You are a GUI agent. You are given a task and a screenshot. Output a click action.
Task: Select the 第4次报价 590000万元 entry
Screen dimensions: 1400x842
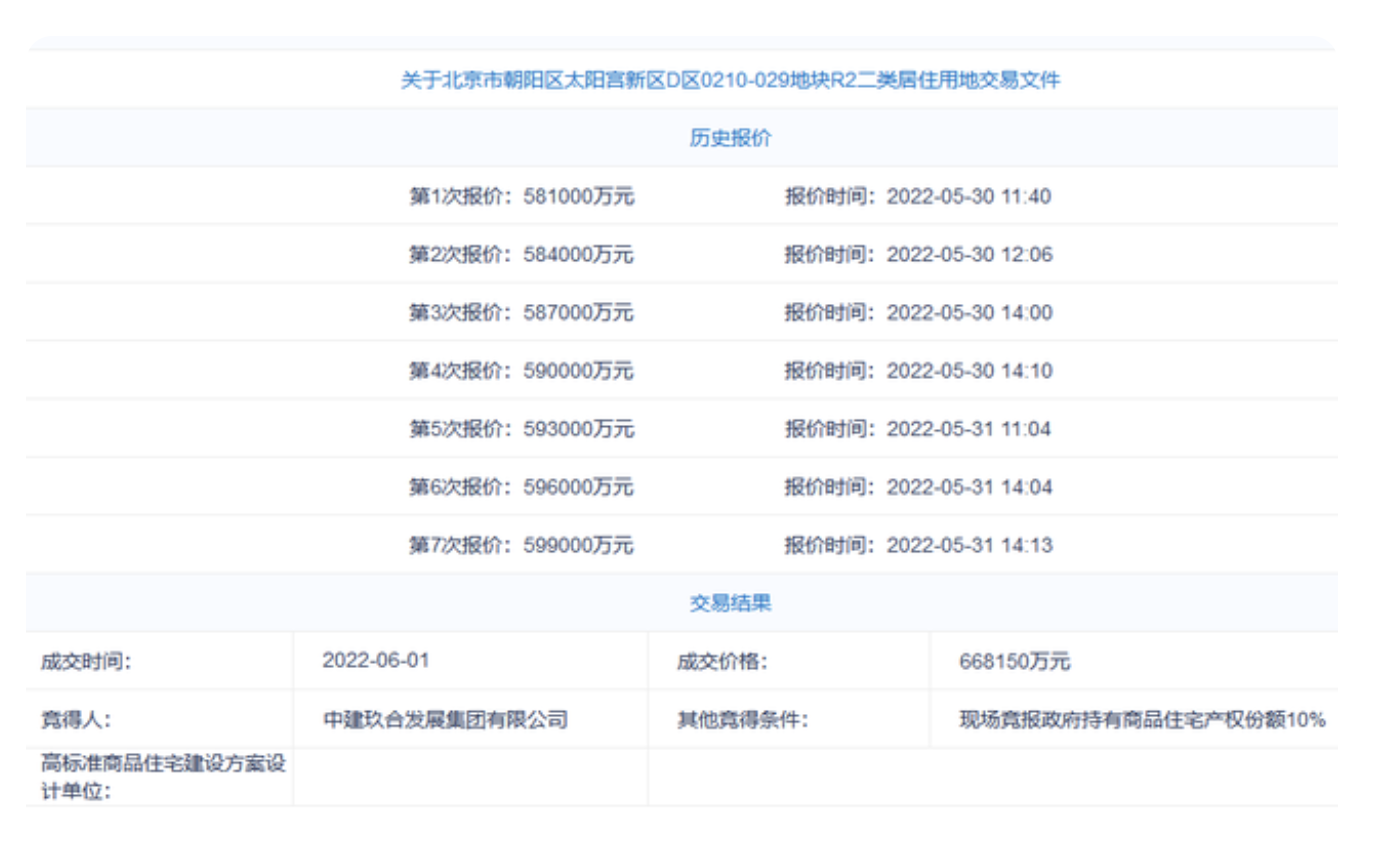[521, 371]
